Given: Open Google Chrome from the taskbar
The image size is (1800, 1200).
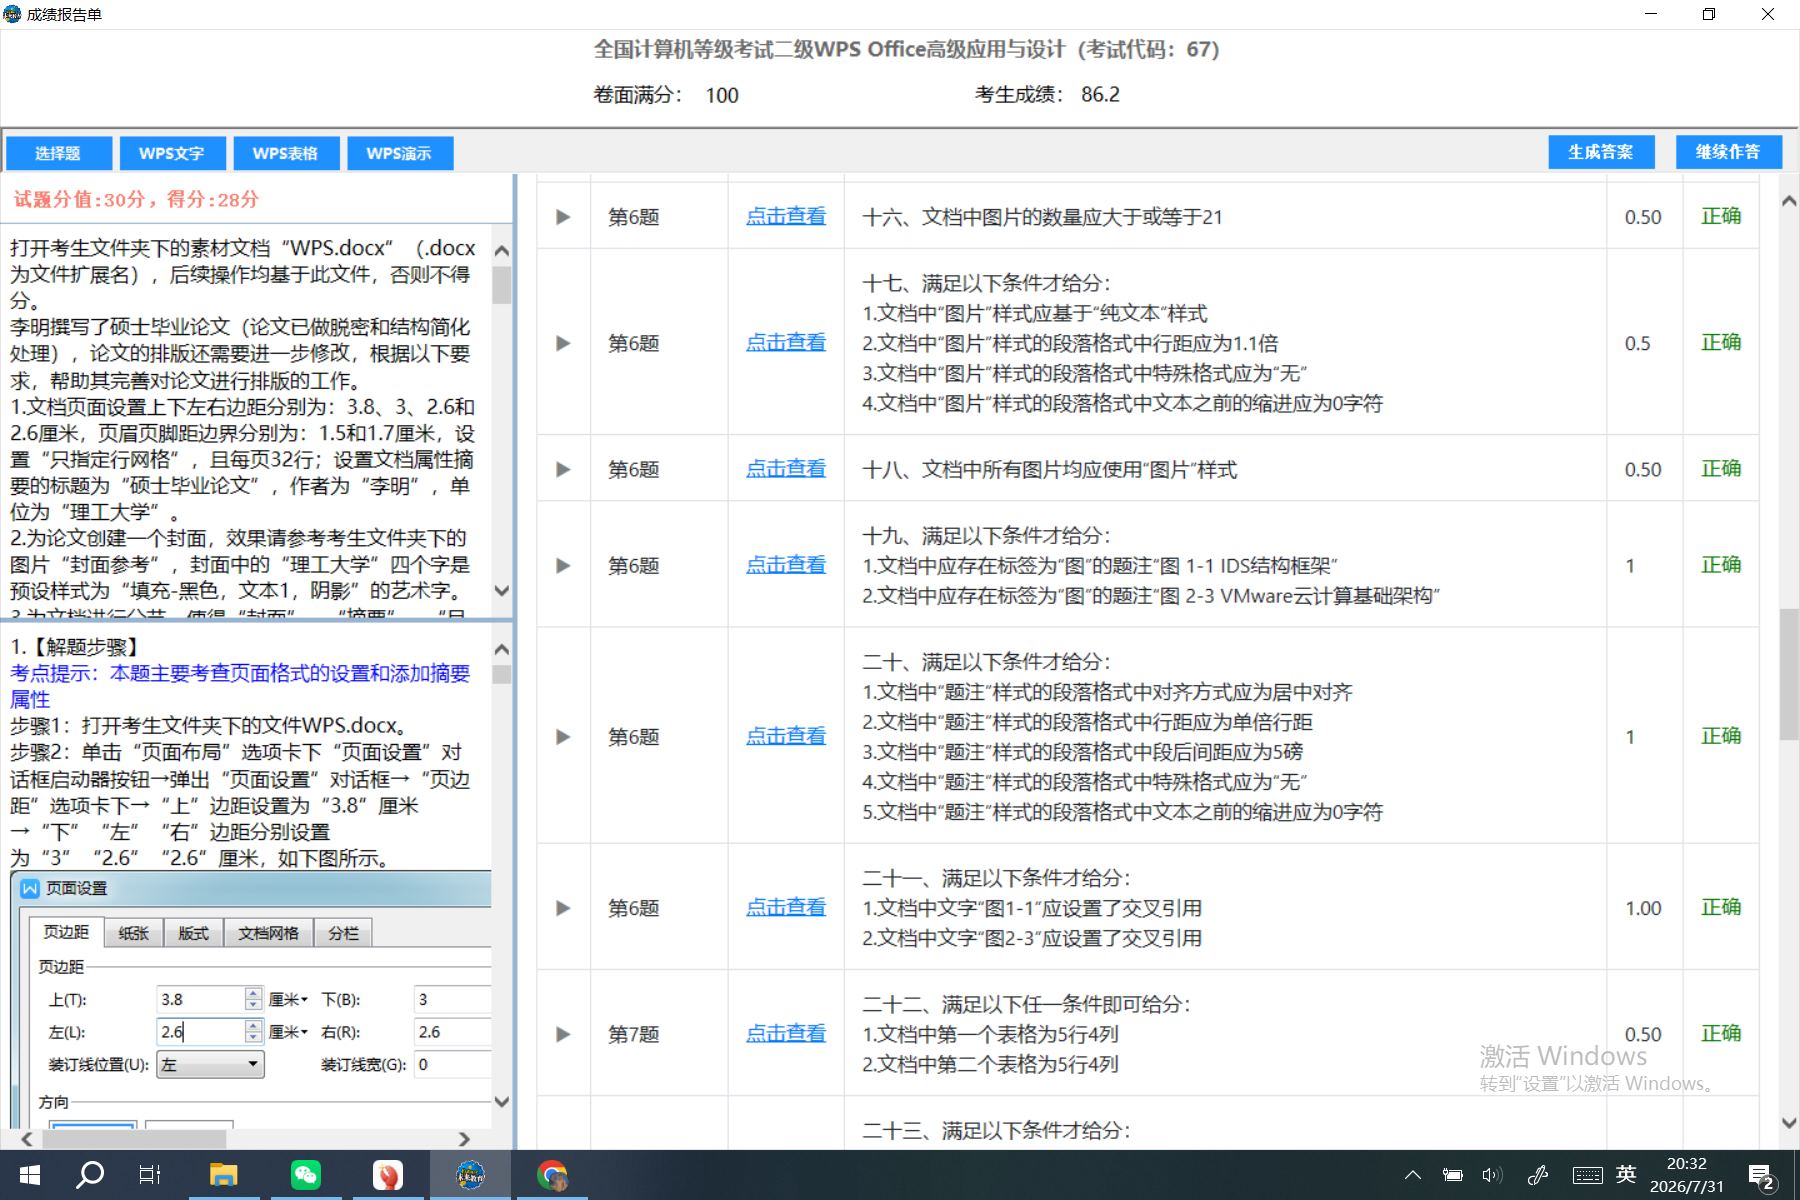Looking at the screenshot, I should (x=552, y=1175).
